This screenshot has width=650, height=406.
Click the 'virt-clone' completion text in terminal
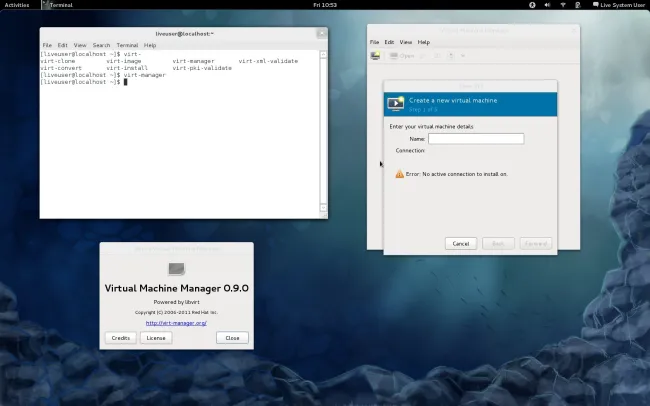click(x=58, y=61)
